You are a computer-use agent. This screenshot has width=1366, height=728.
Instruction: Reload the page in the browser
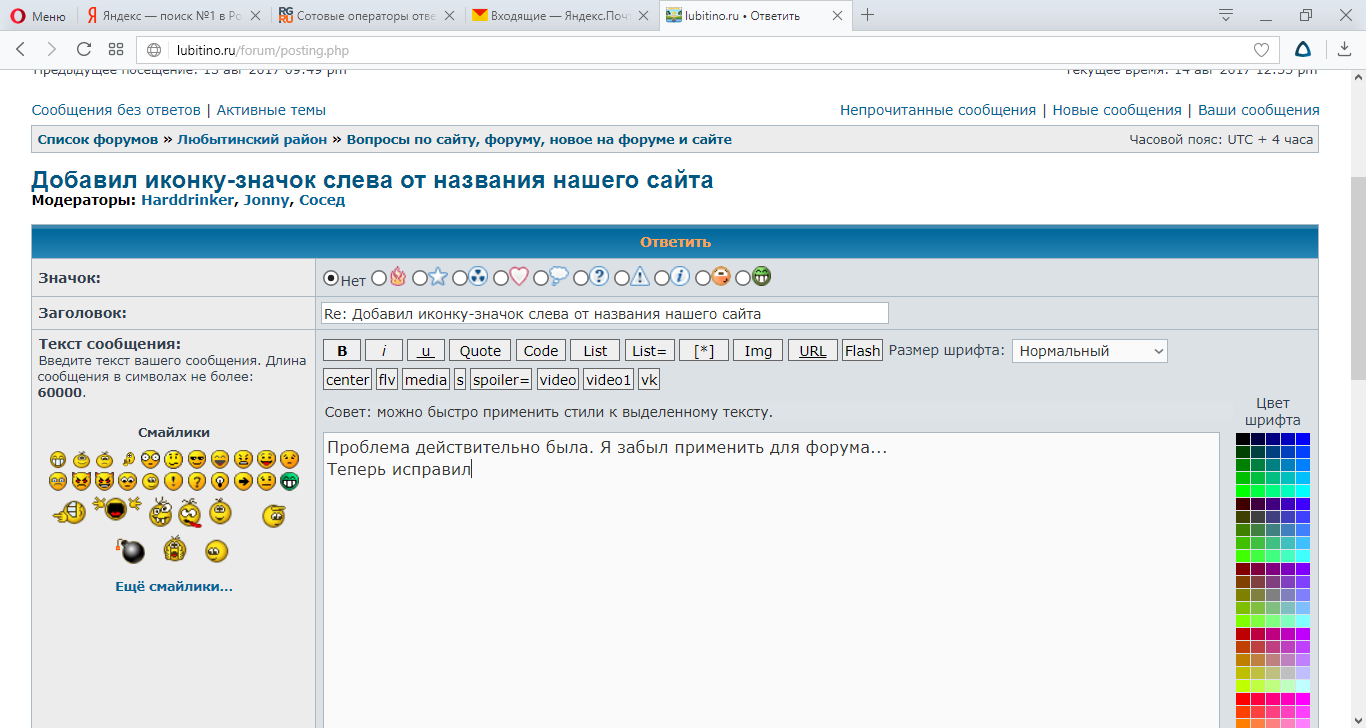click(x=84, y=49)
